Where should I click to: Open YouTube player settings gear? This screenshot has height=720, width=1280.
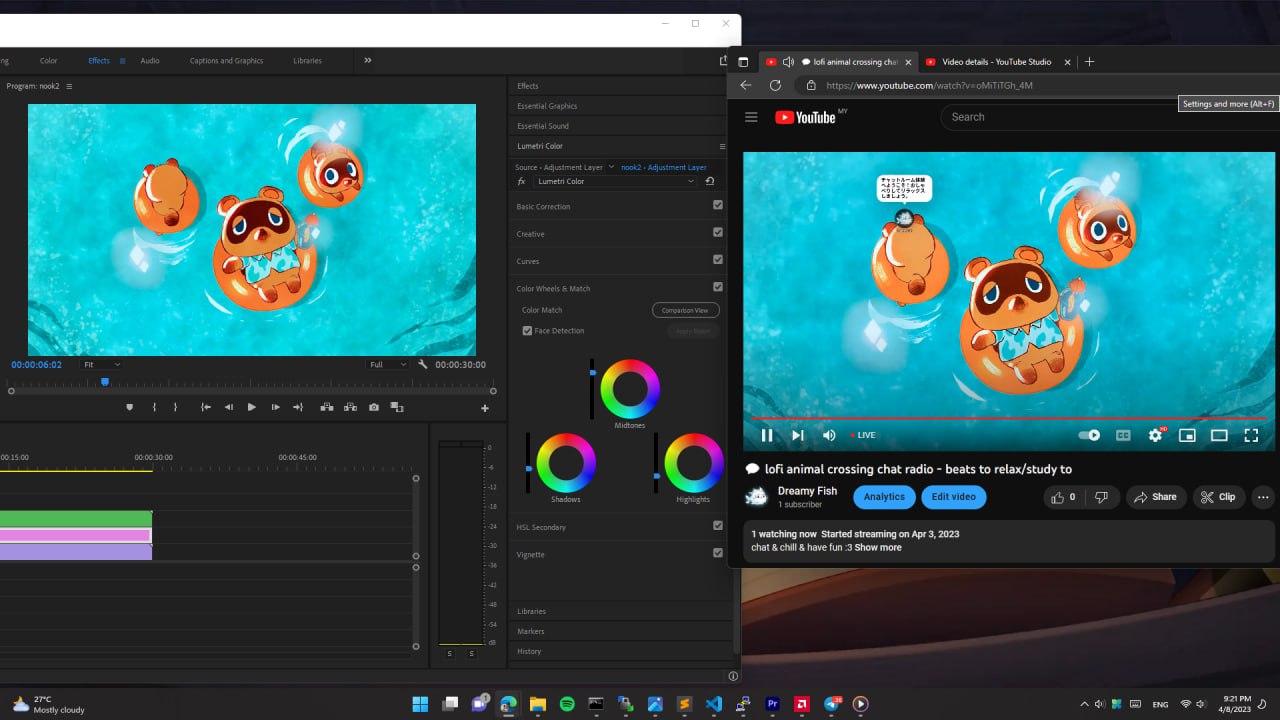coord(1155,435)
